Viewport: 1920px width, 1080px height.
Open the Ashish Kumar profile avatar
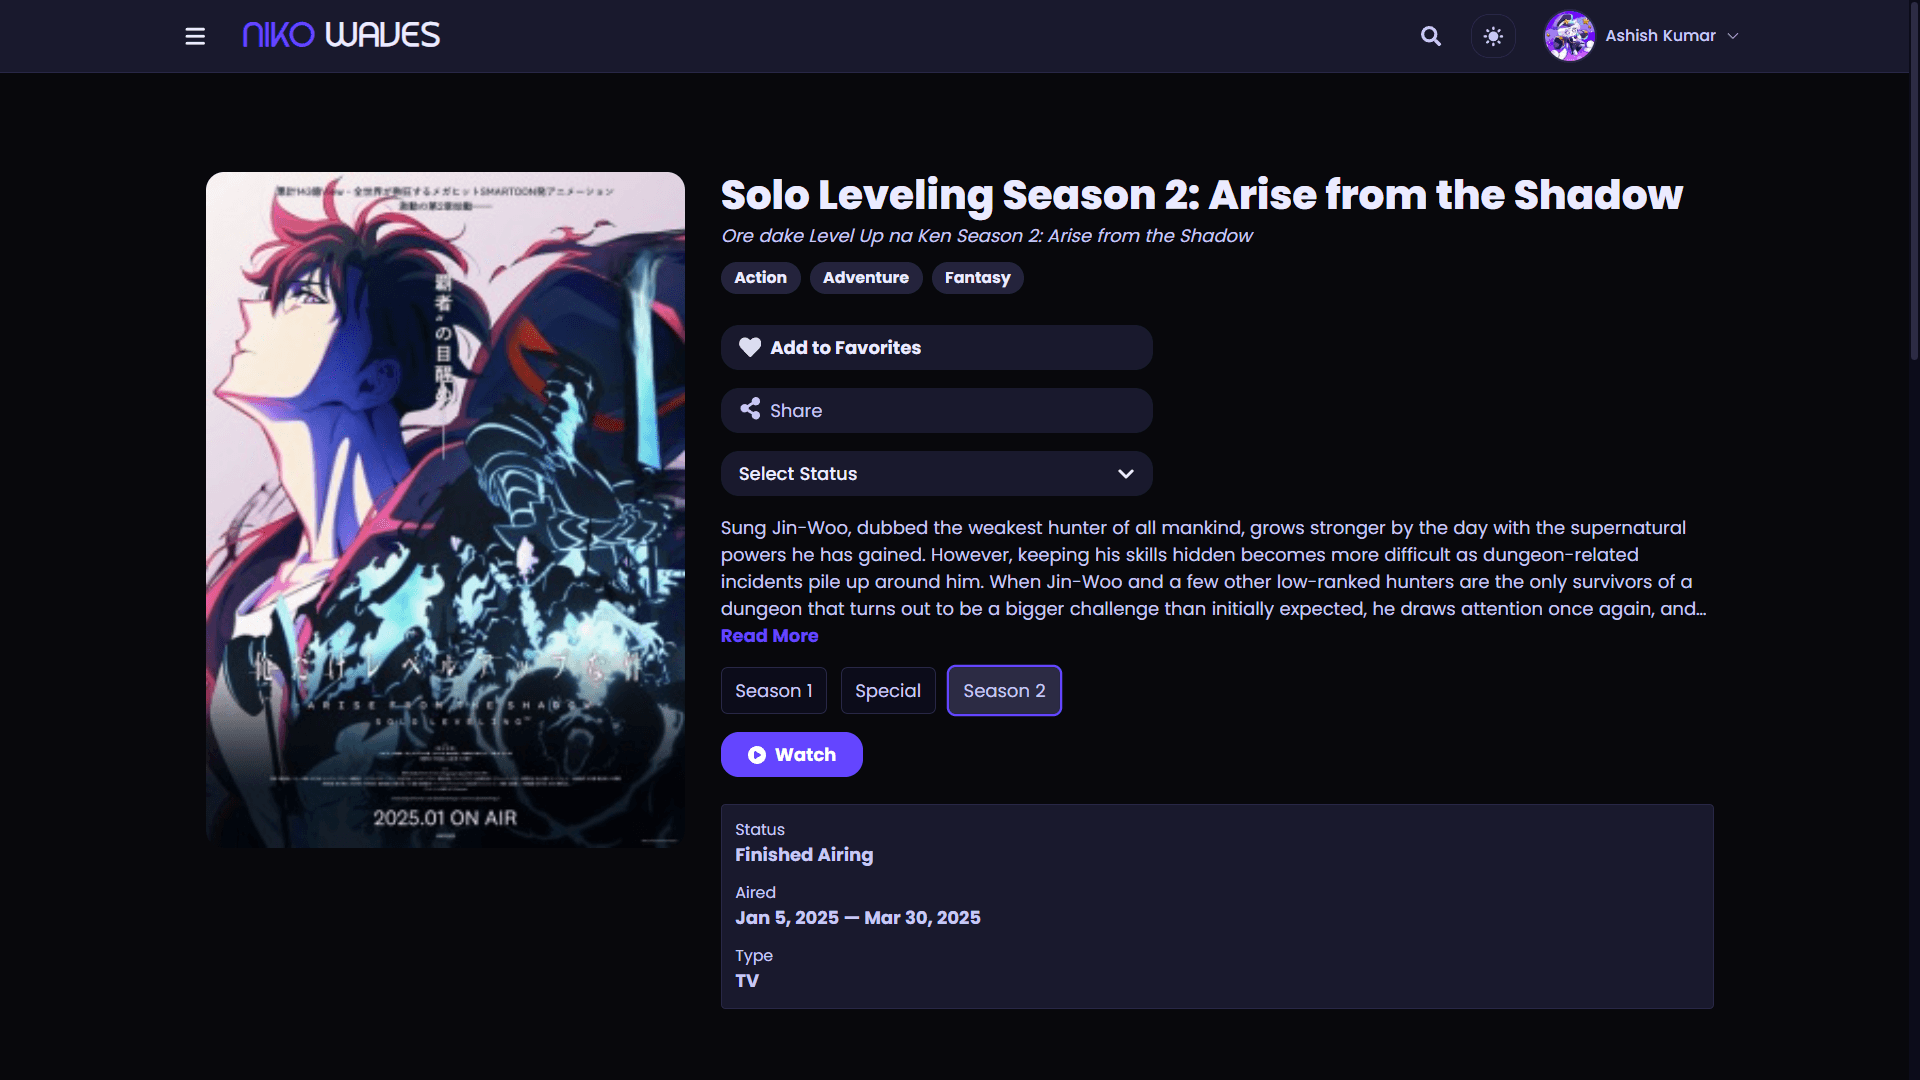[x=1570, y=36]
